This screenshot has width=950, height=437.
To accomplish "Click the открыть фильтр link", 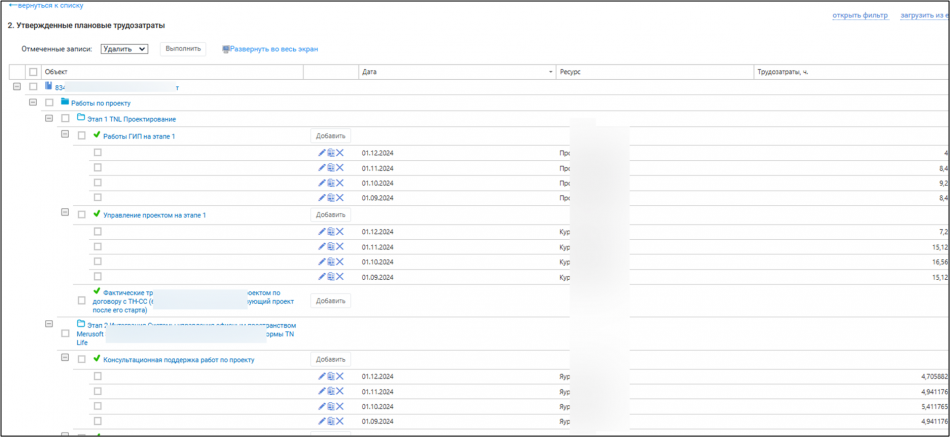I will [860, 15].
